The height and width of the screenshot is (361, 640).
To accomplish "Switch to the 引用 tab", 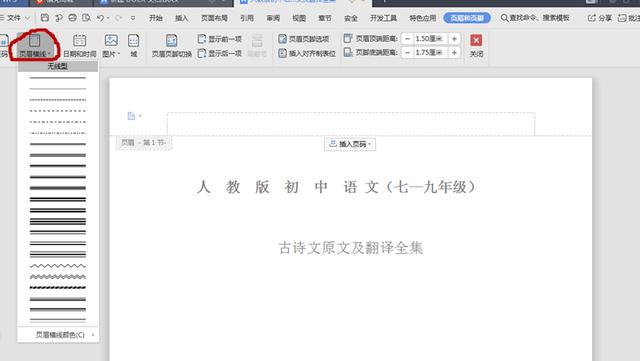I will click(247, 18).
